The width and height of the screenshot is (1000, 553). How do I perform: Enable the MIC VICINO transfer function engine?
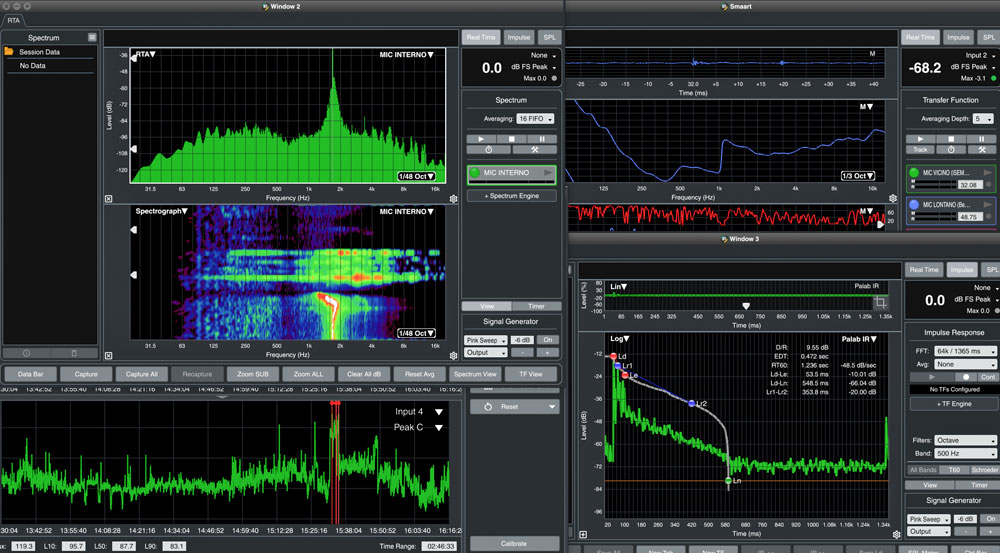point(912,172)
